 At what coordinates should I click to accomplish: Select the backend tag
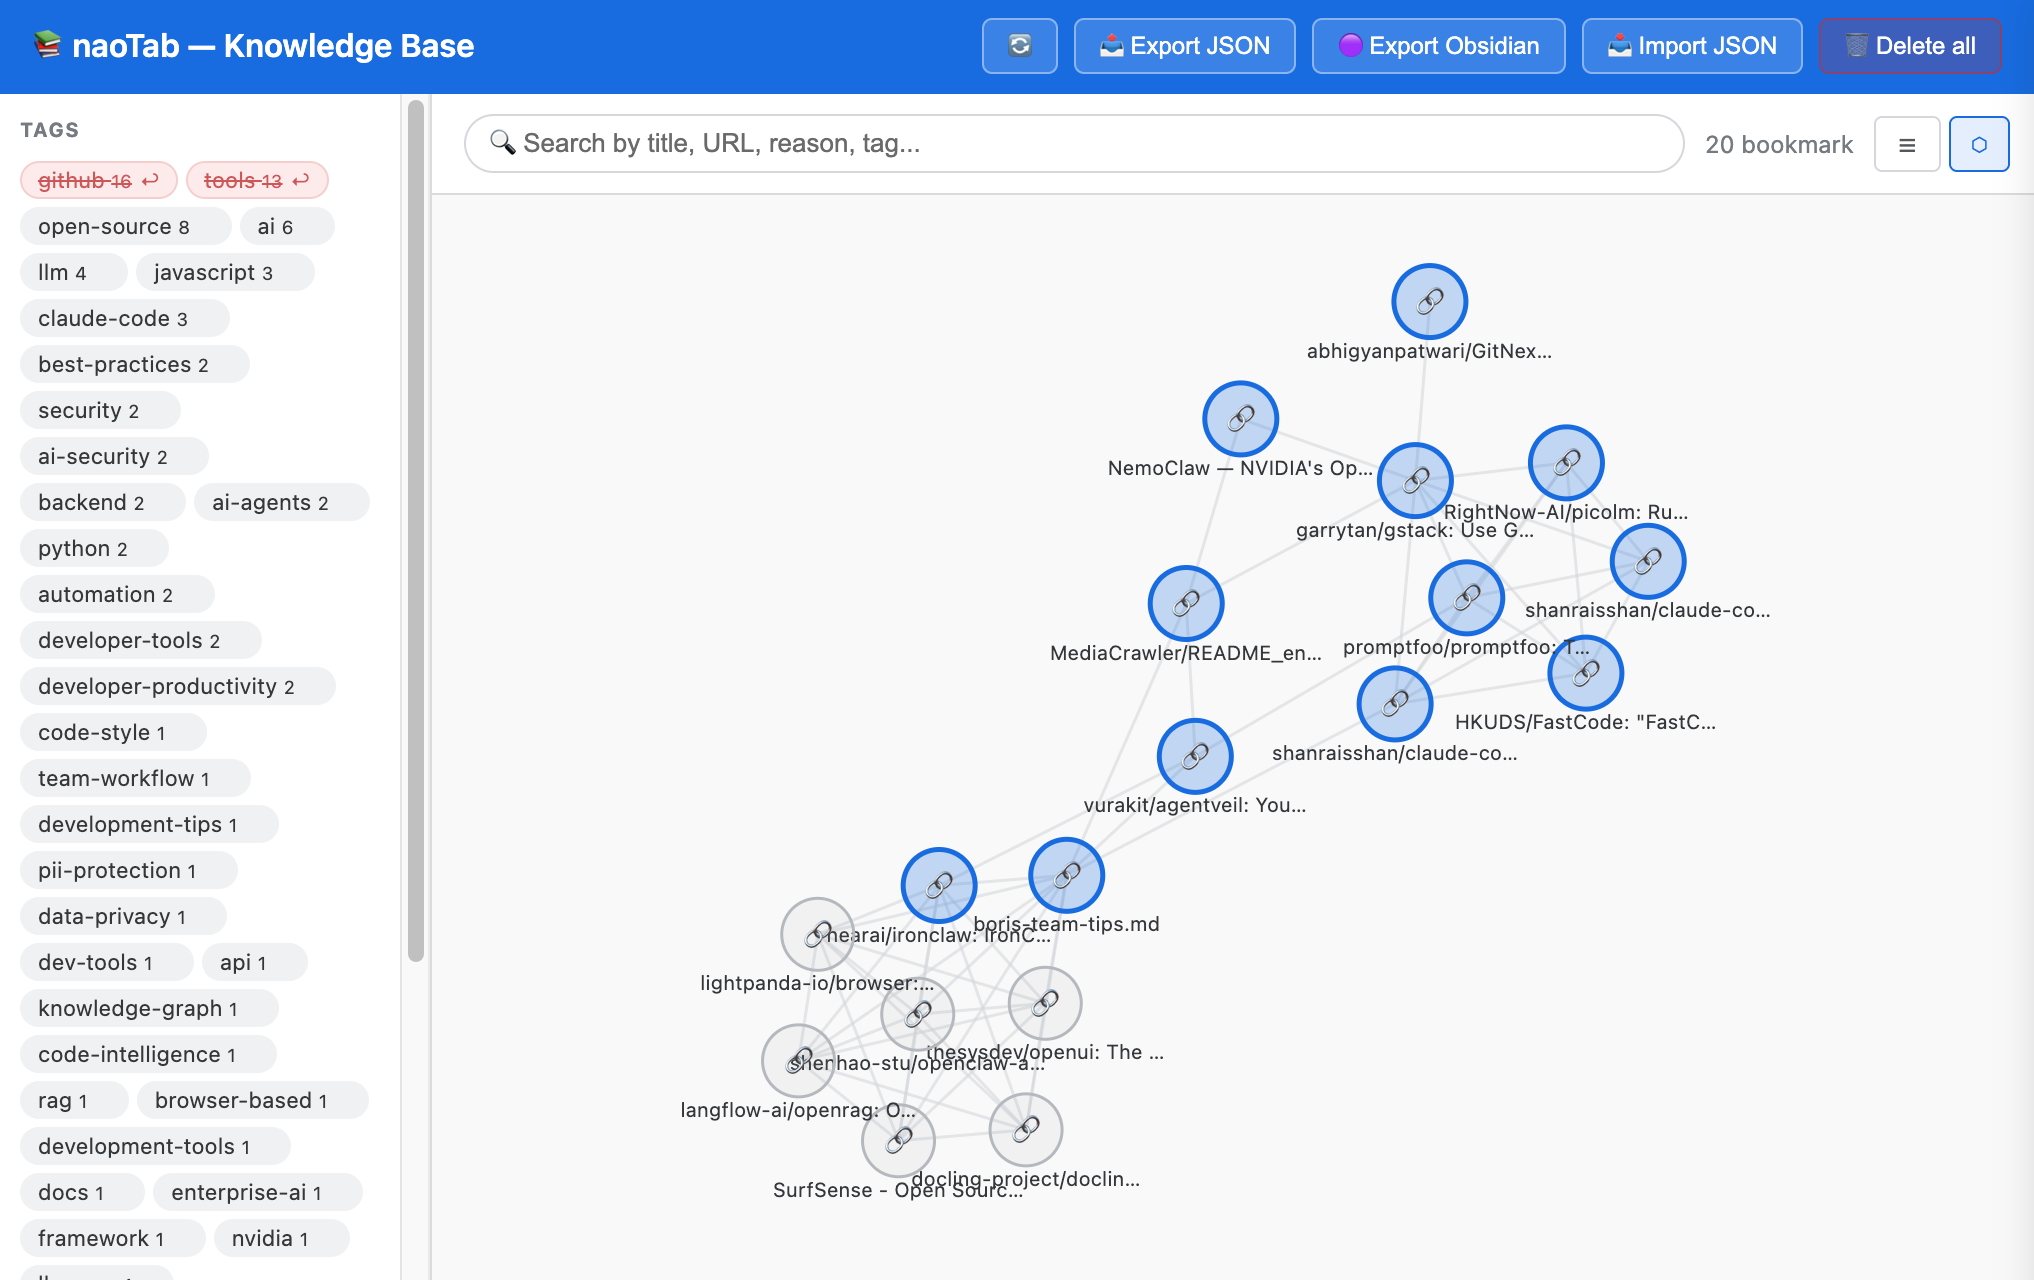(x=103, y=502)
